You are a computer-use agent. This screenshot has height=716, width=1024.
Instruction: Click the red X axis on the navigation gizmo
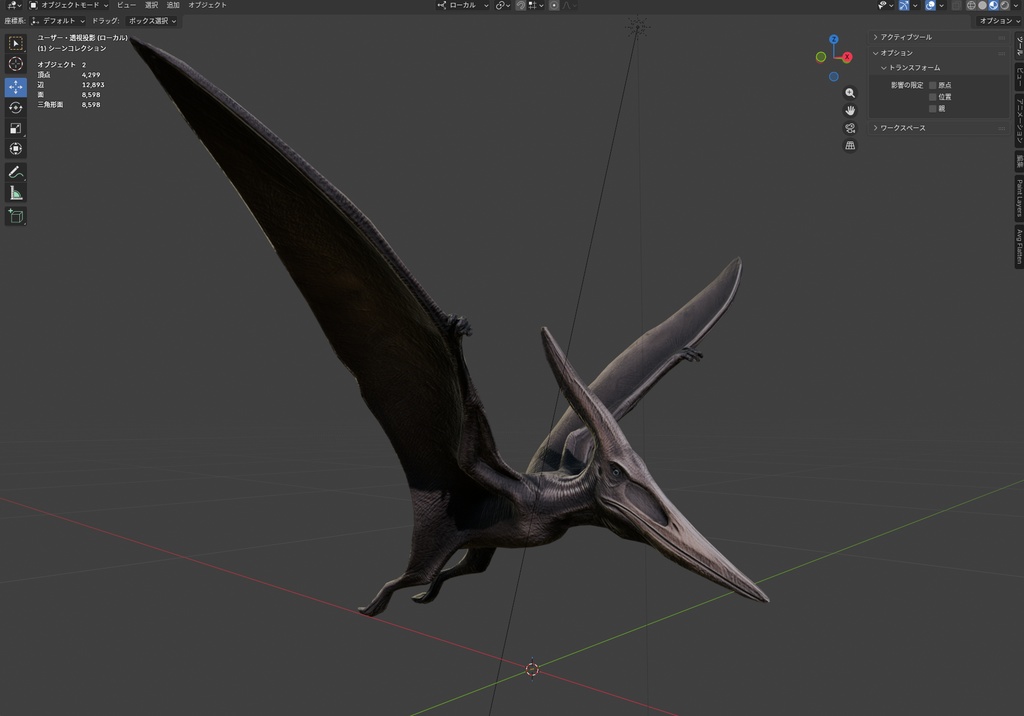tap(845, 56)
